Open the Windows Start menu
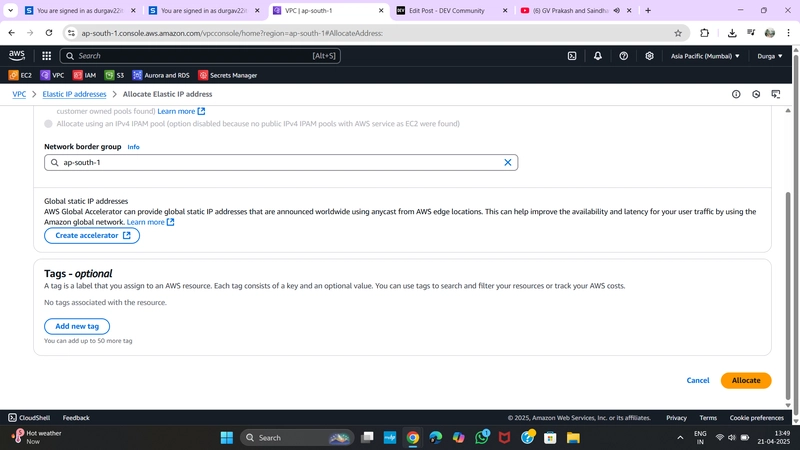 point(227,437)
